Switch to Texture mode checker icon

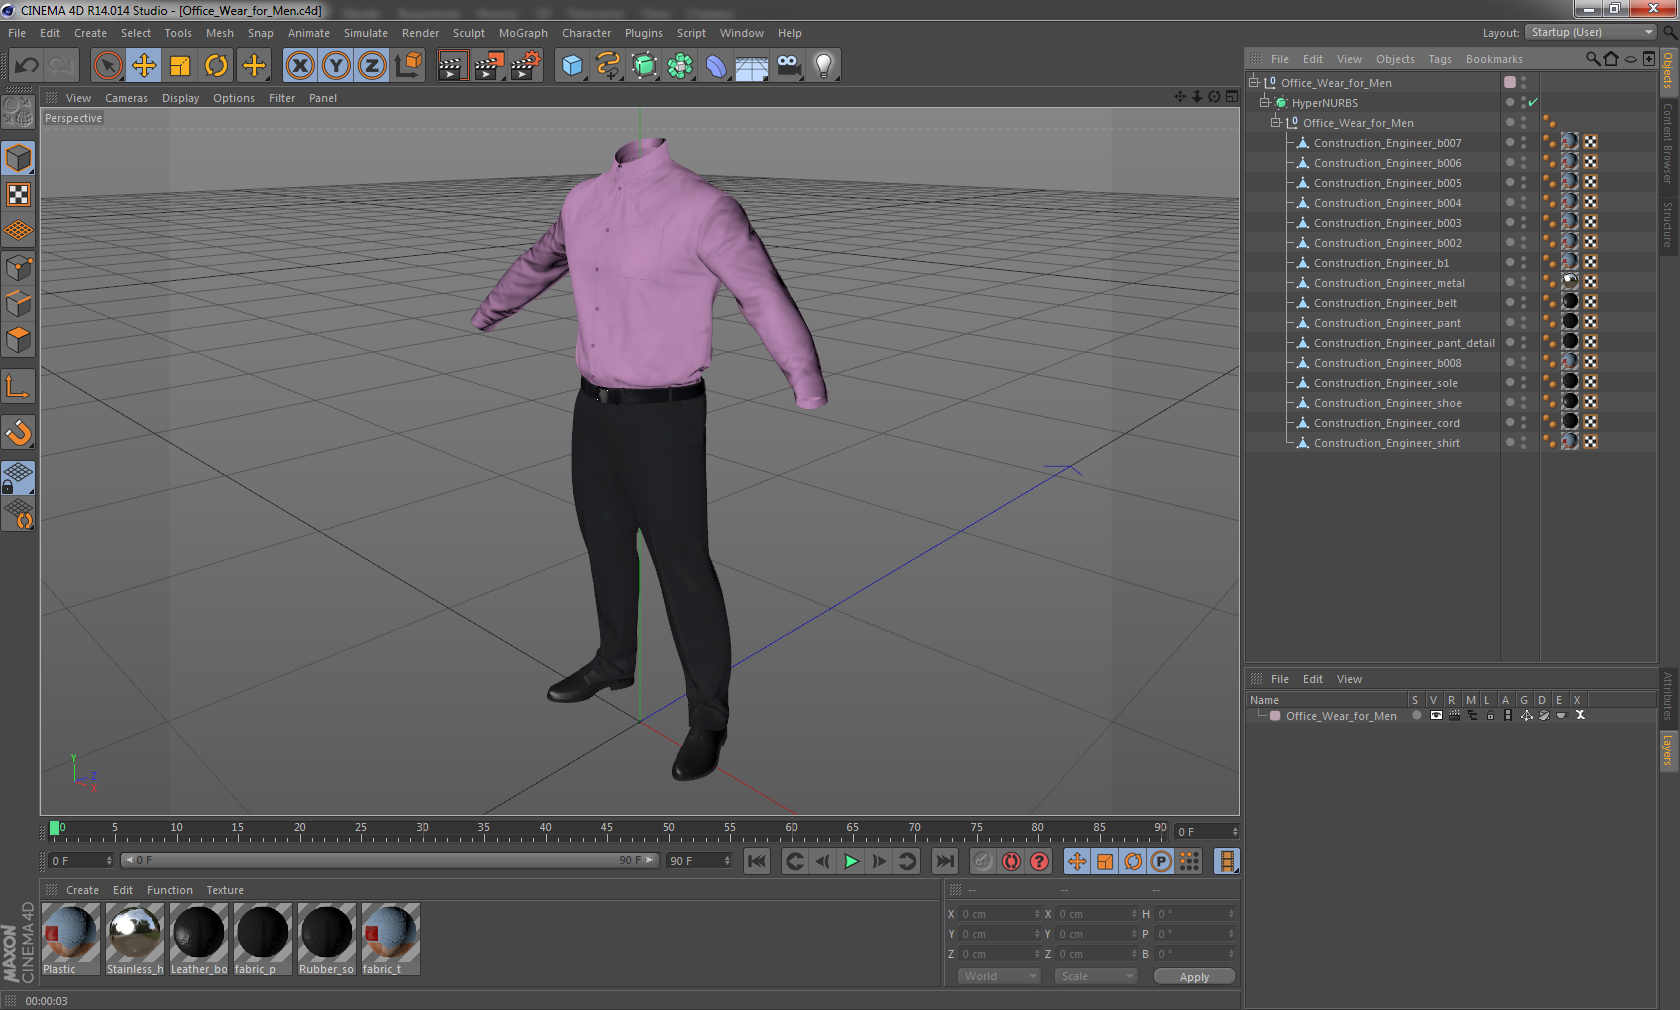[18, 195]
